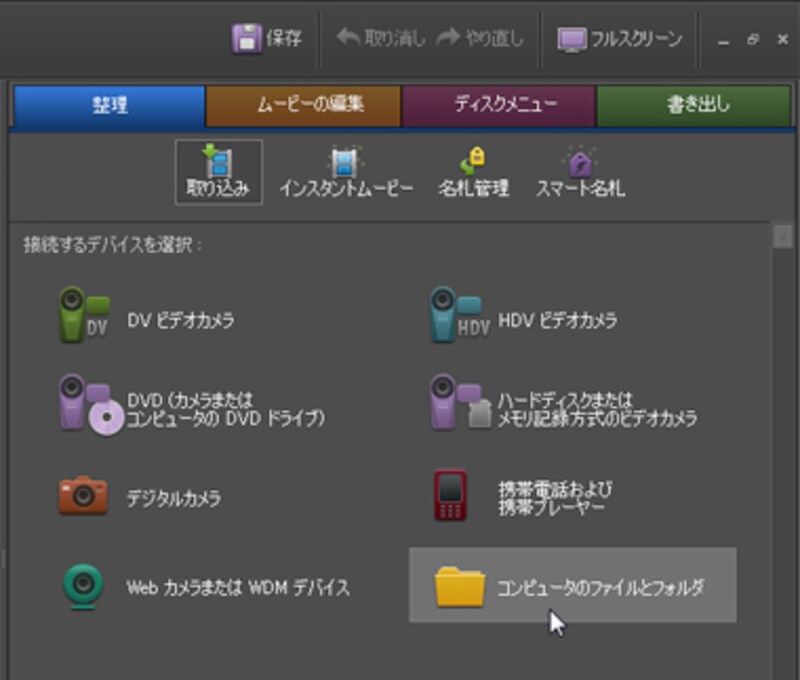
Task: Select the ディスクメニュー tab
Action: [x=499, y=105]
